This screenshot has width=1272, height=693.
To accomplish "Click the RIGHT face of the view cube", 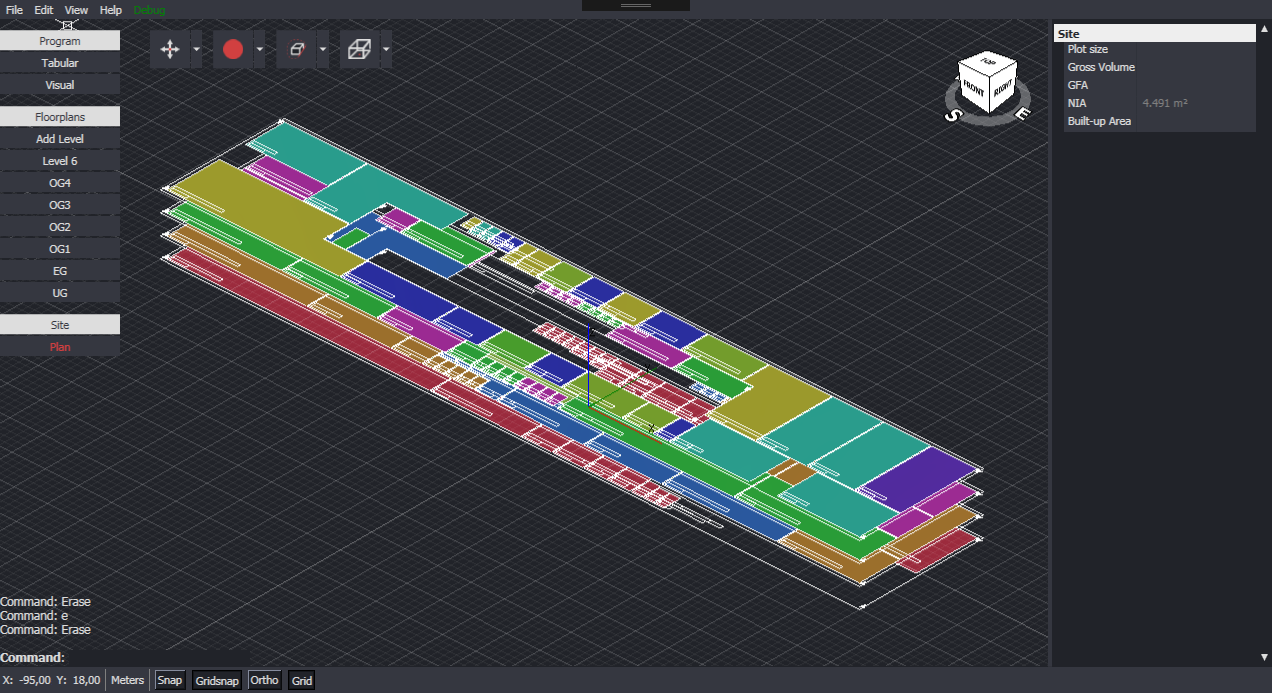I will click(1003, 87).
